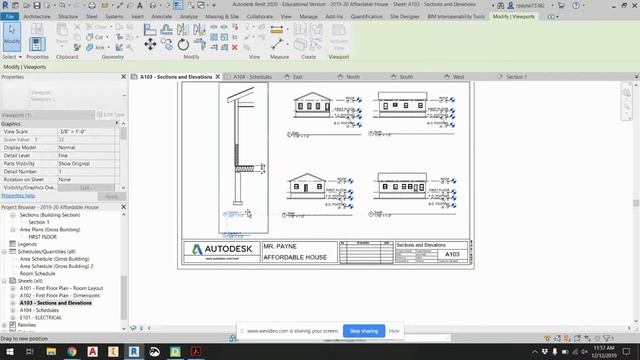Screen dimensions: 640x360
Task: Collapse the Sheets (all) node
Action: [4, 281]
